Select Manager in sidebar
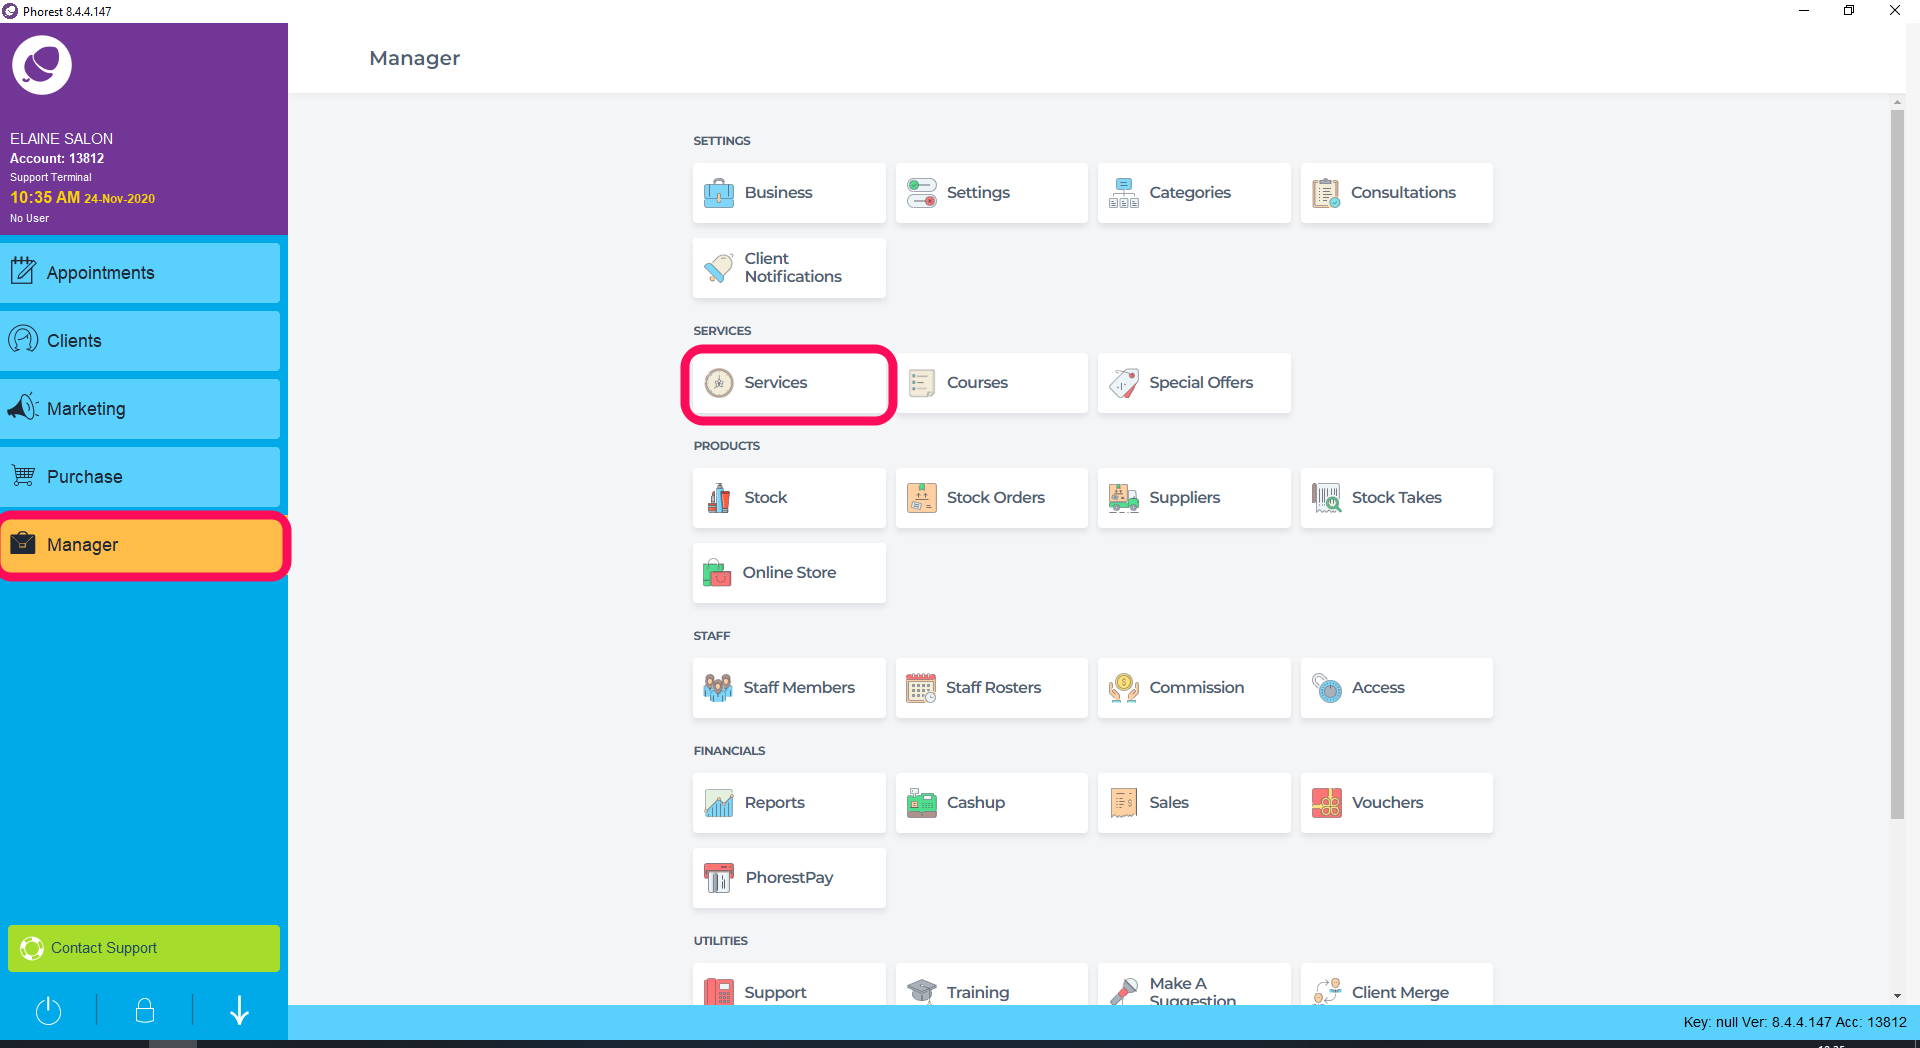 142,545
